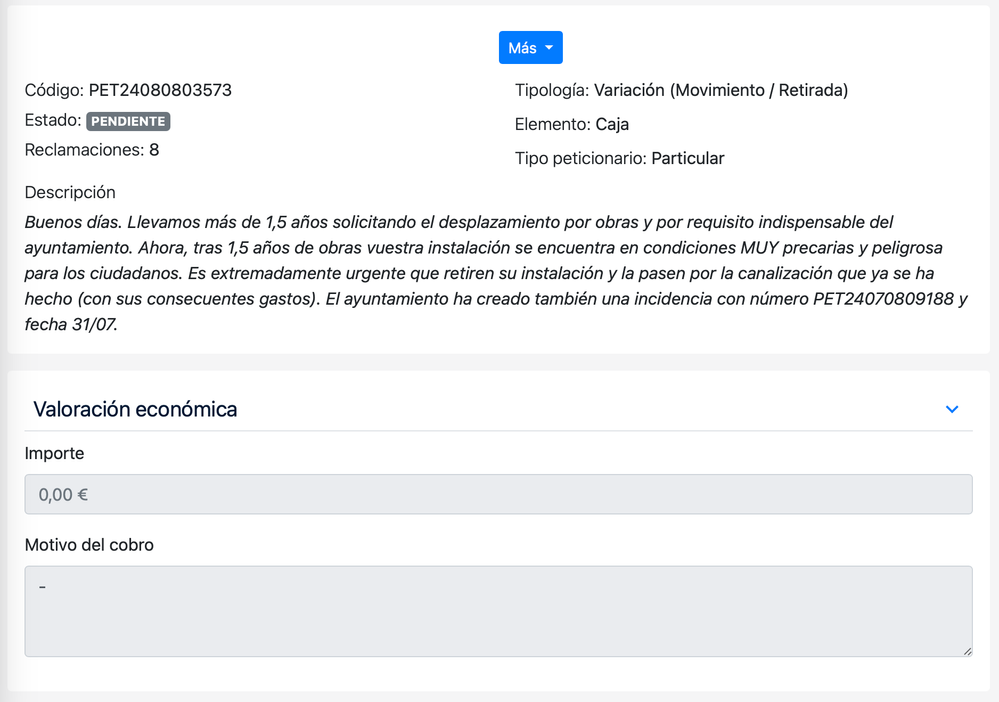Click the caret arrow on Más button

click(x=550, y=47)
